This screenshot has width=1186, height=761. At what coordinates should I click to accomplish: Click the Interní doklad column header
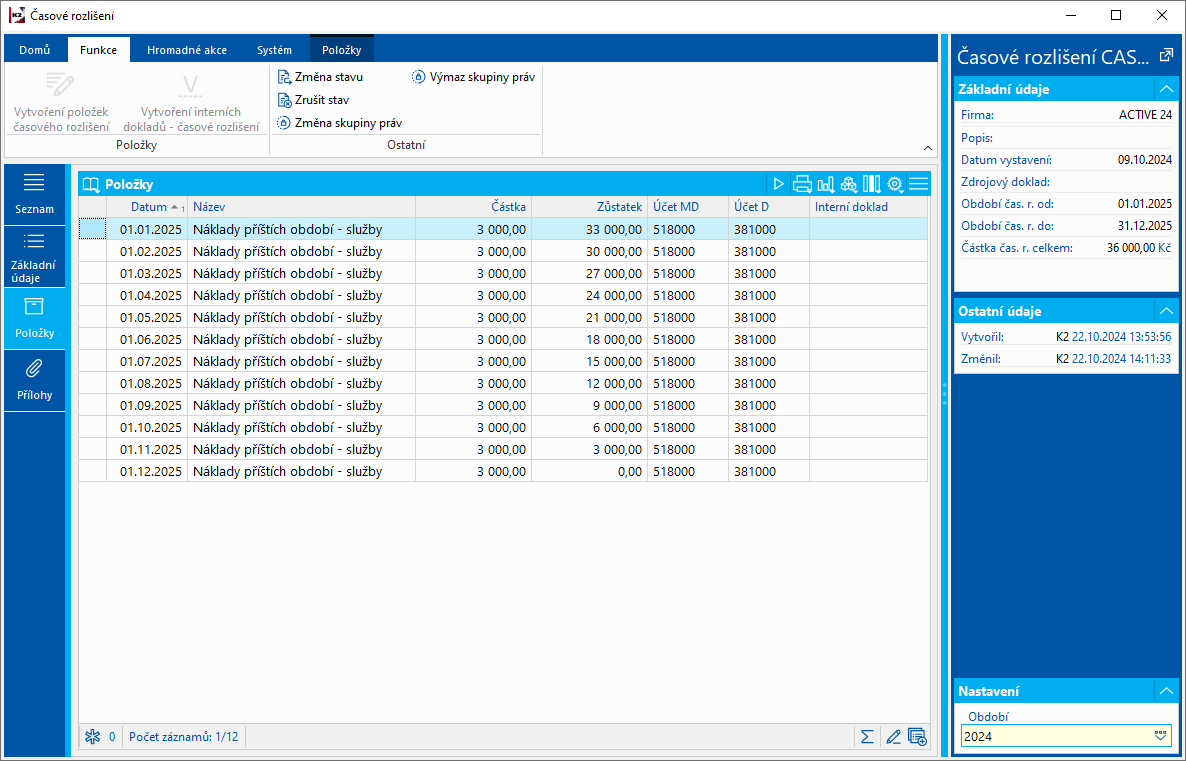point(868,207)
